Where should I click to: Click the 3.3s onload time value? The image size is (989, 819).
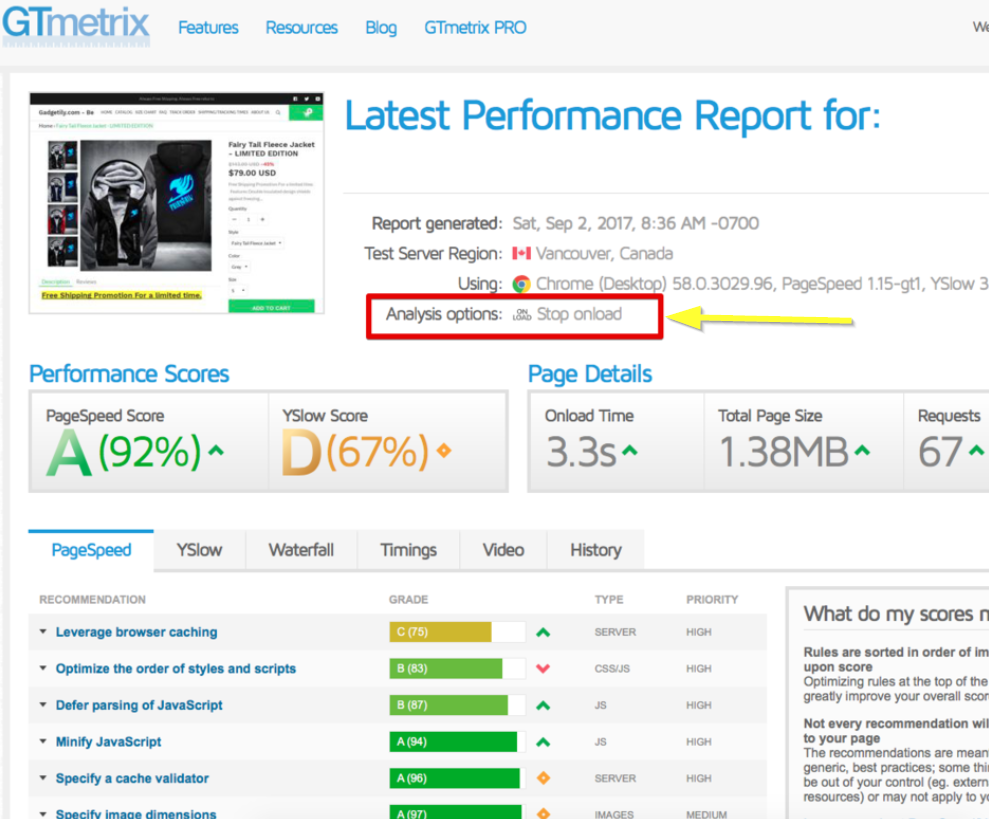[x=581, y=452]
